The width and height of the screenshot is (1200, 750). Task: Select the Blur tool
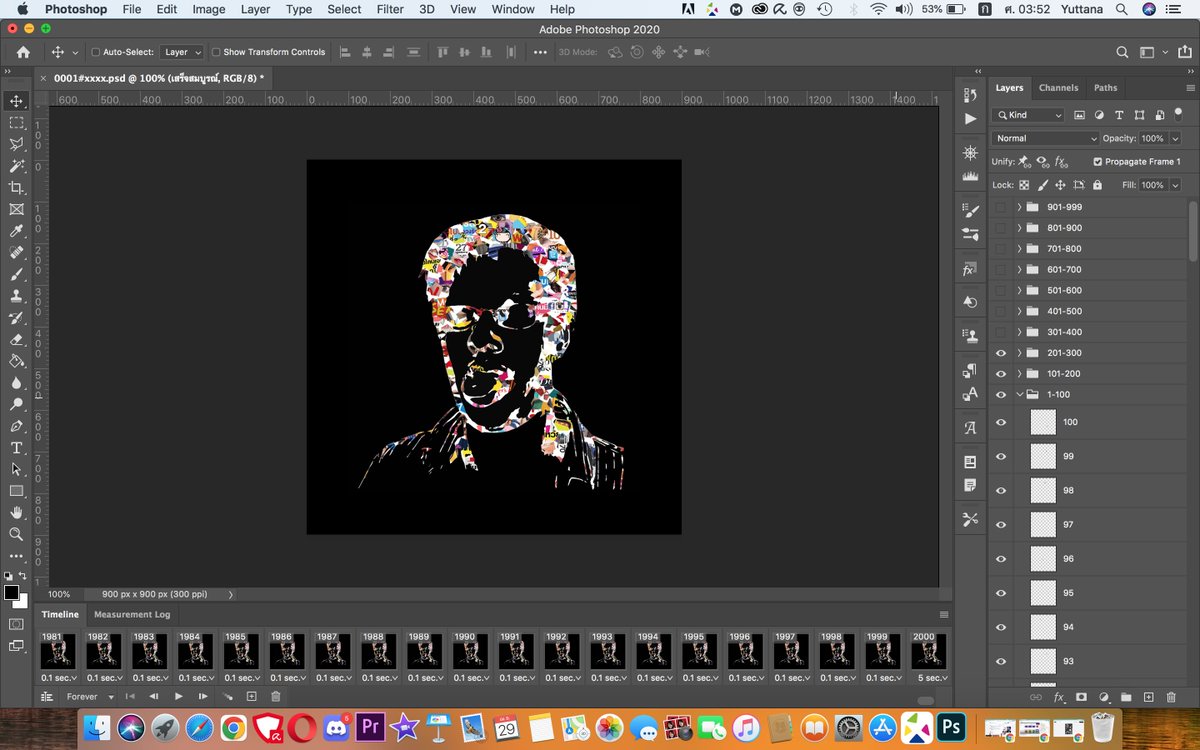[x=16, y=383]
